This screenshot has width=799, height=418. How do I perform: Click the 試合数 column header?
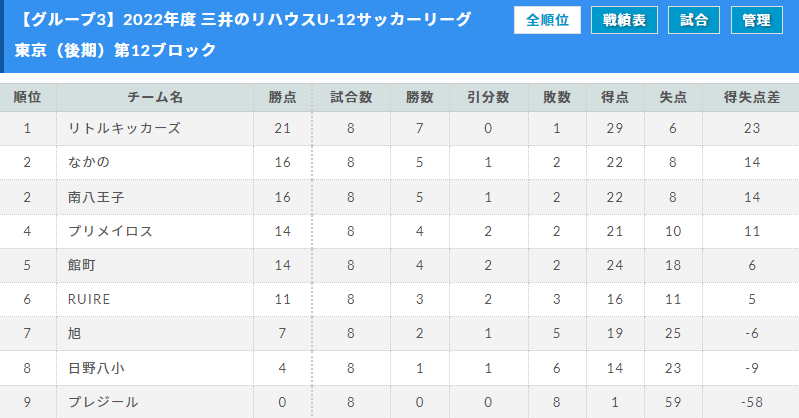click(351, 97)
